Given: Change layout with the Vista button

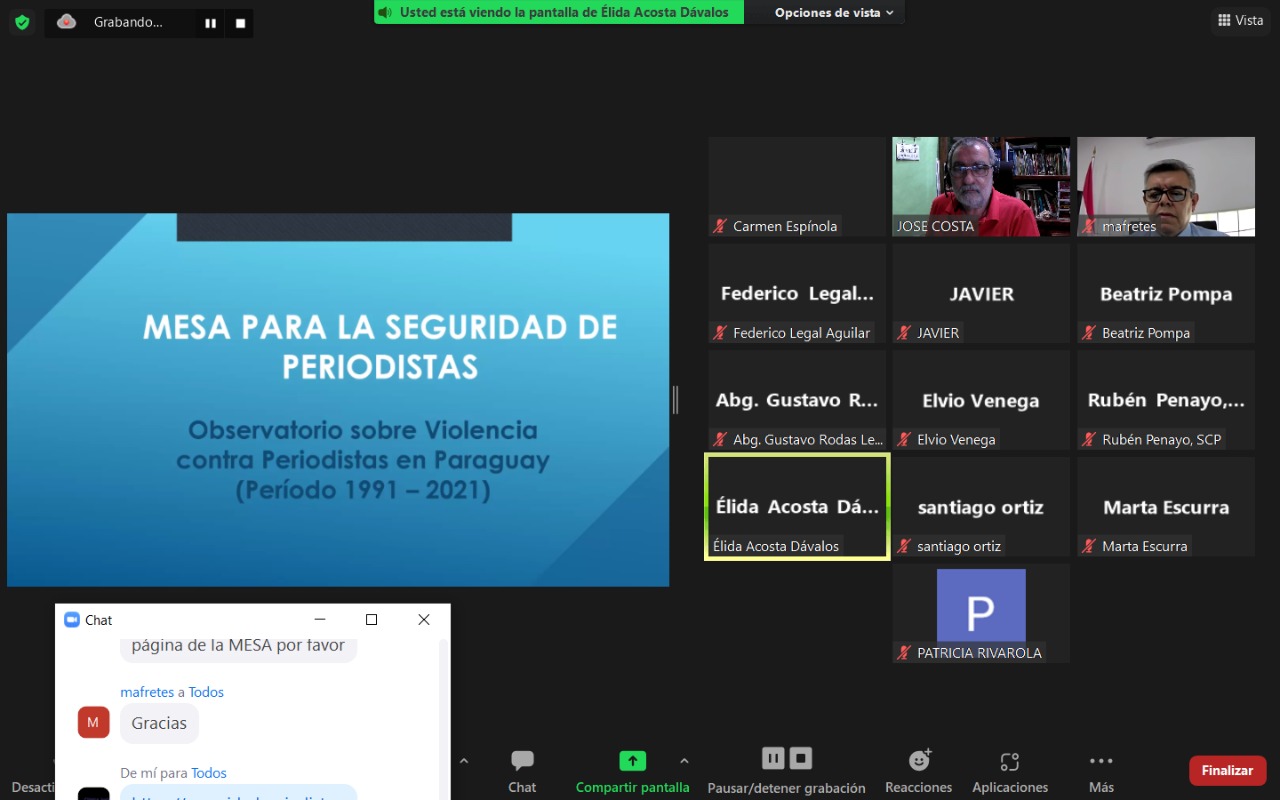Looking at the screenshot, I should point(1240,20).
